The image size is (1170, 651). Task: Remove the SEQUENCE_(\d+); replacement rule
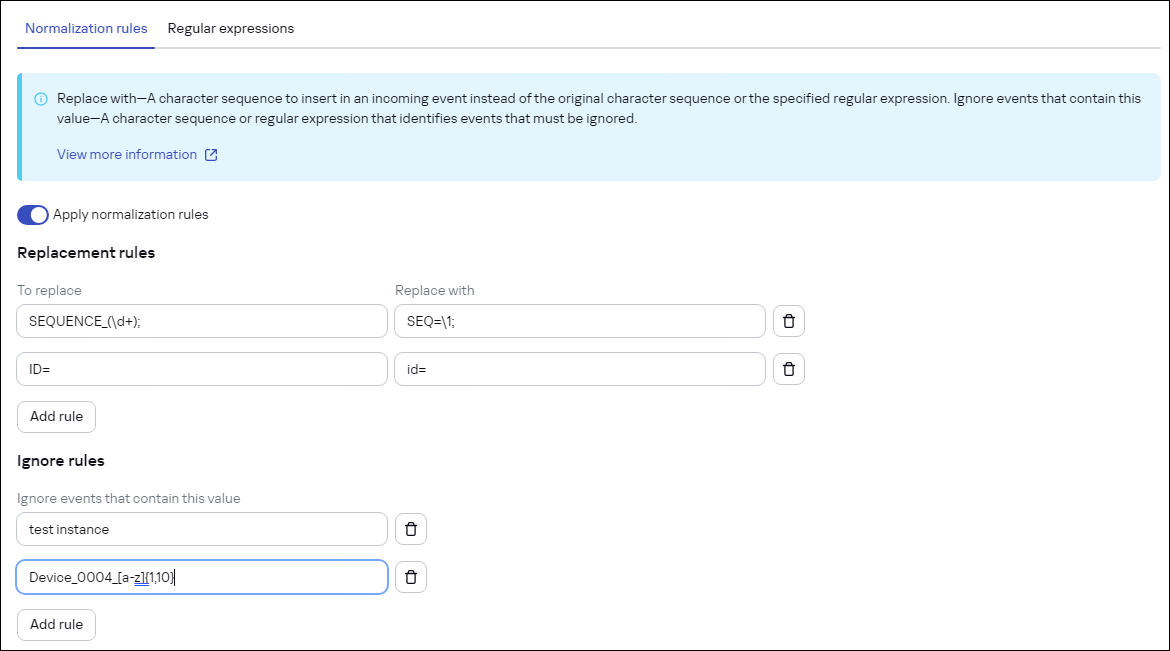(x=789, y=320)
